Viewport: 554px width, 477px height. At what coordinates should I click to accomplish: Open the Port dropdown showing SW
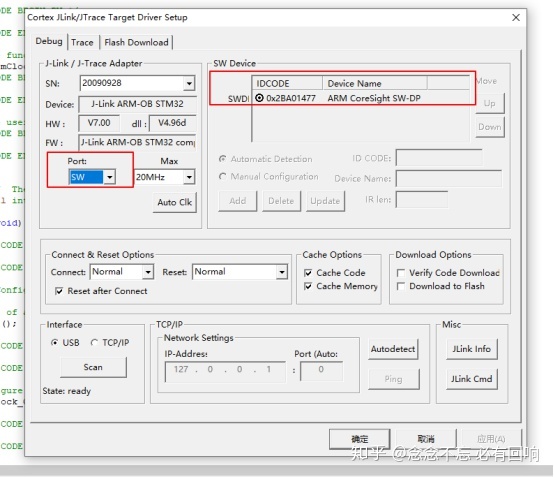click(110, 177)
